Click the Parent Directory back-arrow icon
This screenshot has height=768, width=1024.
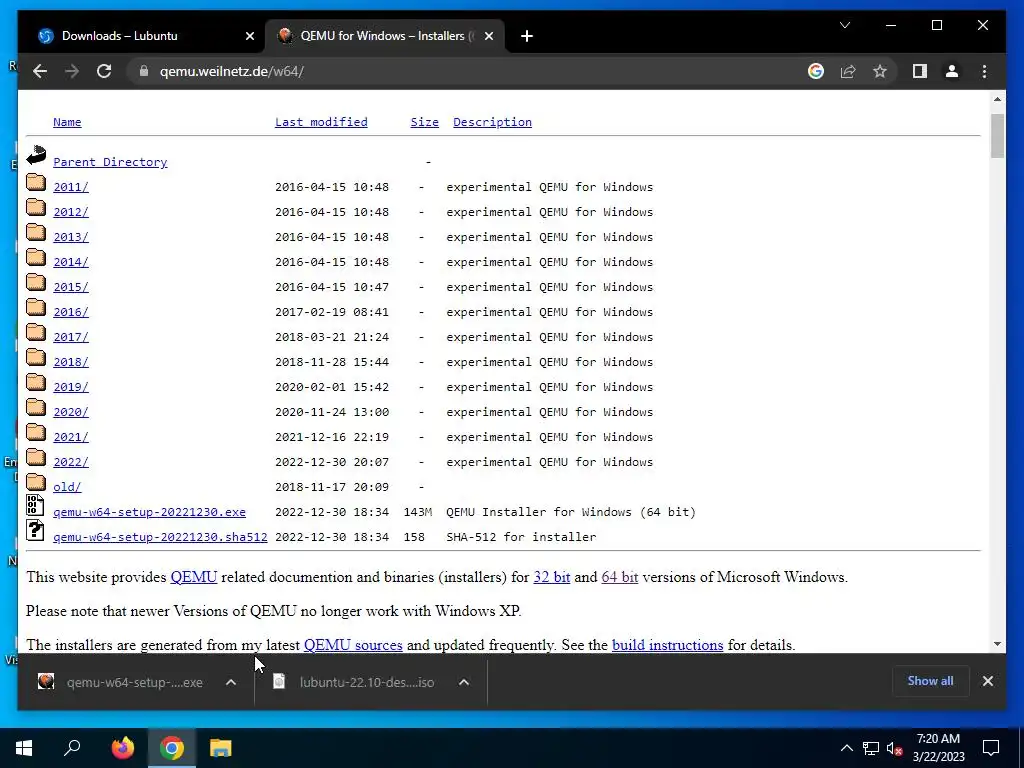(x=36, y=156)
